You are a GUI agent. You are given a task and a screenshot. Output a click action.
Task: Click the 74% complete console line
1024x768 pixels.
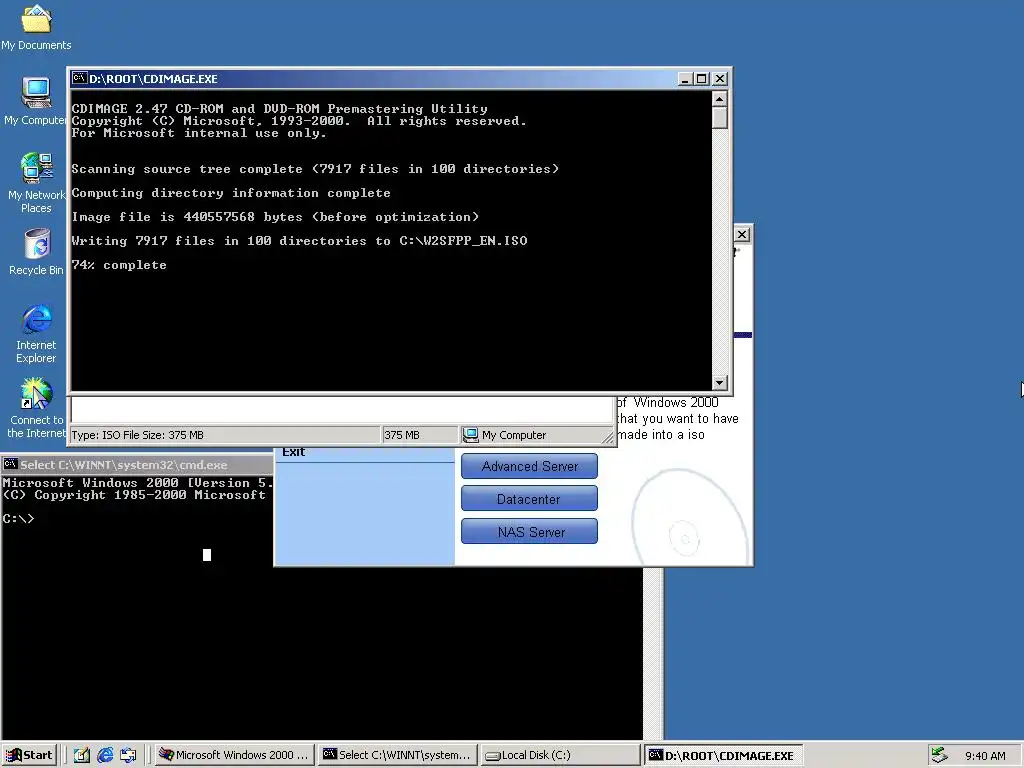pyautogui.click(x=119, y=265)
